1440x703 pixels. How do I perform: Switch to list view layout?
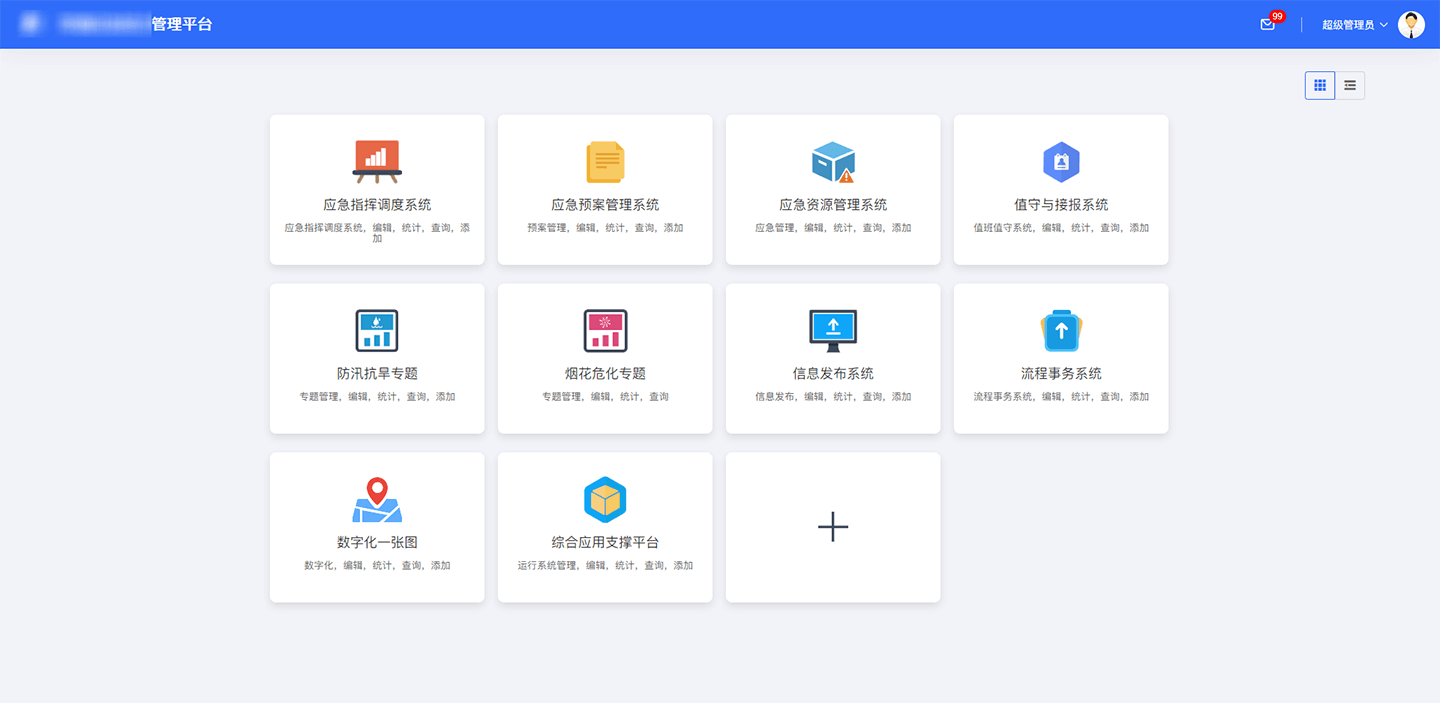(x=1350, y=86)
